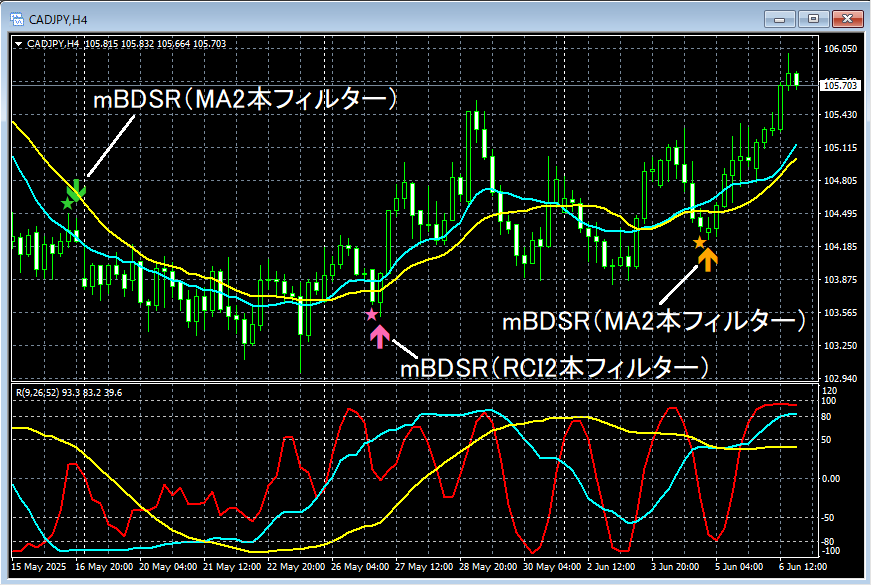Select the orange up arrow buy signal
This screenshot has width=872, height=586.
coord(707,260)
